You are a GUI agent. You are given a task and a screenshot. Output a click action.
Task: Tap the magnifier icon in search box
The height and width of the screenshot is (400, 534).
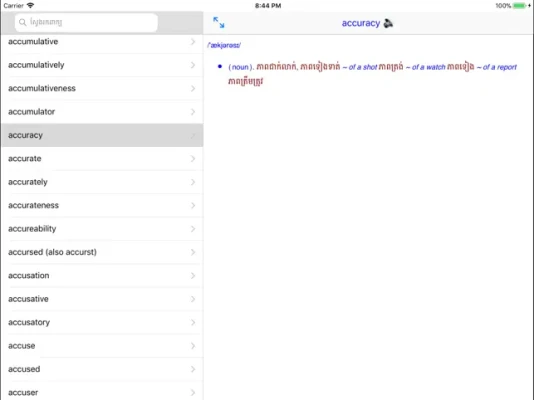22,22
